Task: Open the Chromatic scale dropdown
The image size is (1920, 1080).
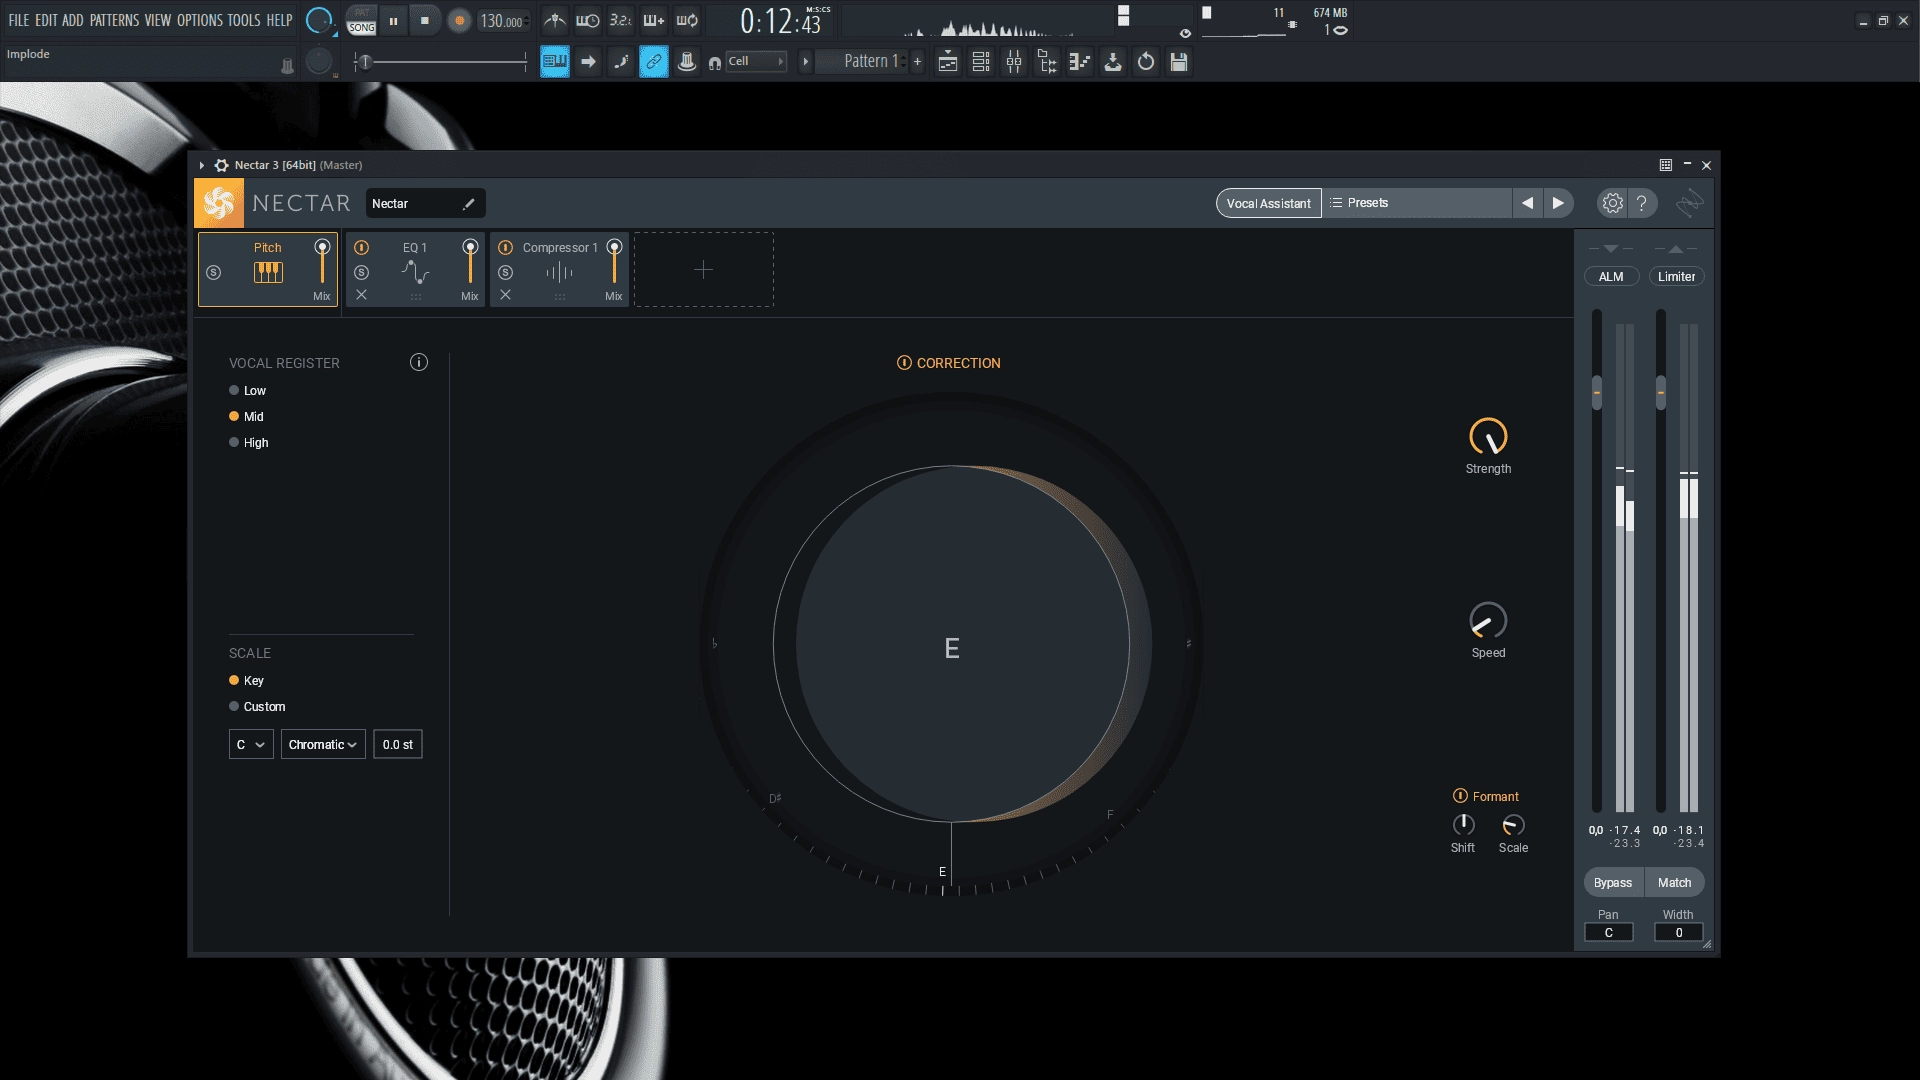Action: [323, 745]
